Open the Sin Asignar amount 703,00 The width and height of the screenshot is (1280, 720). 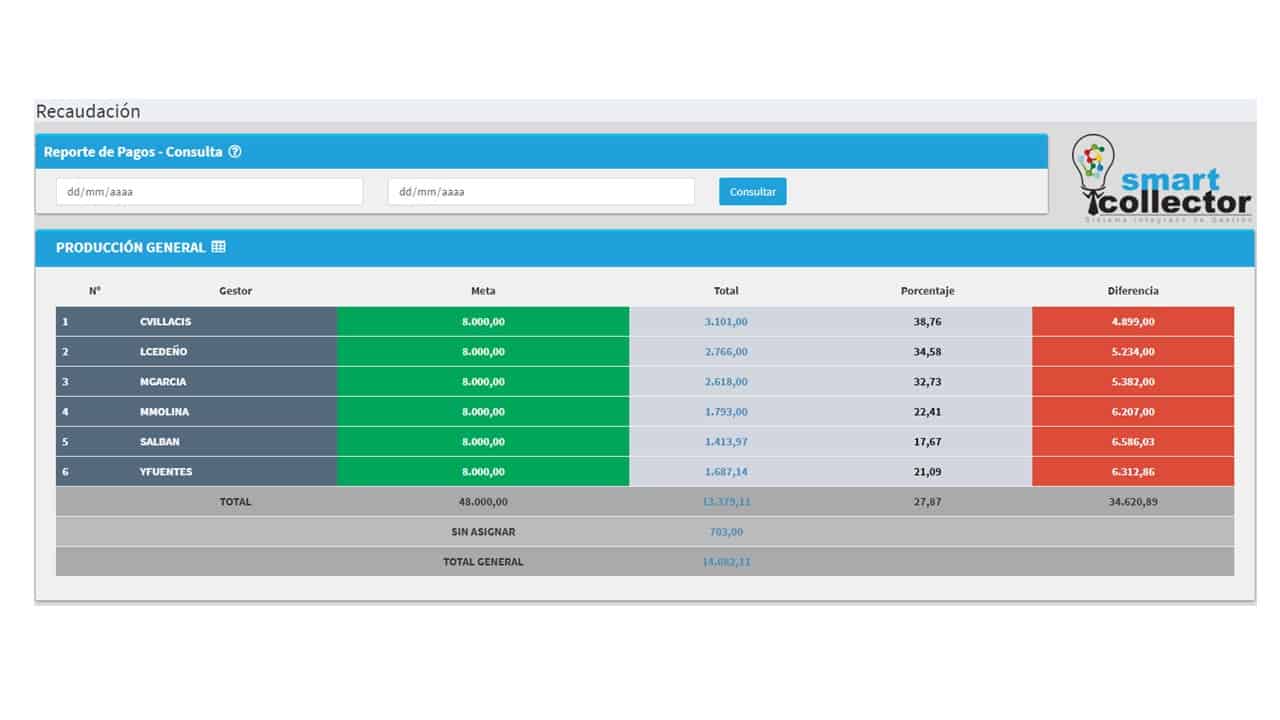point(726,532)
